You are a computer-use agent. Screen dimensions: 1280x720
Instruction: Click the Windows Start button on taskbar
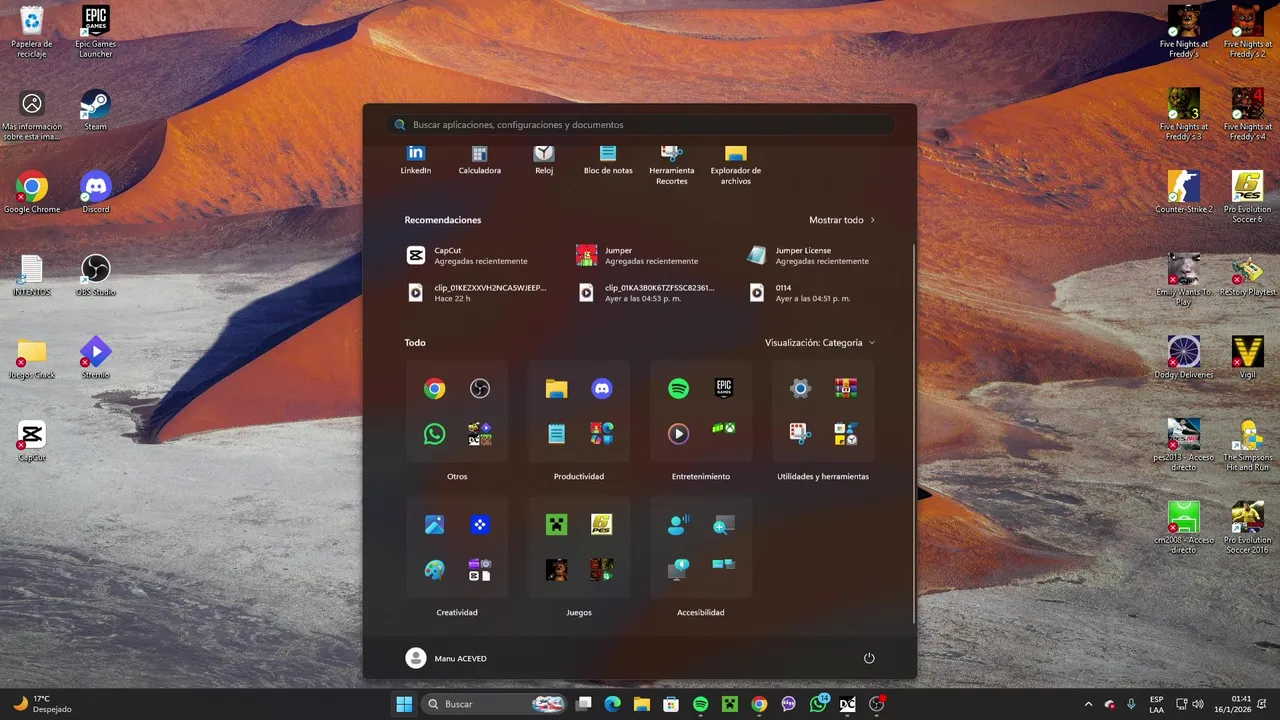tap(404, 704)
